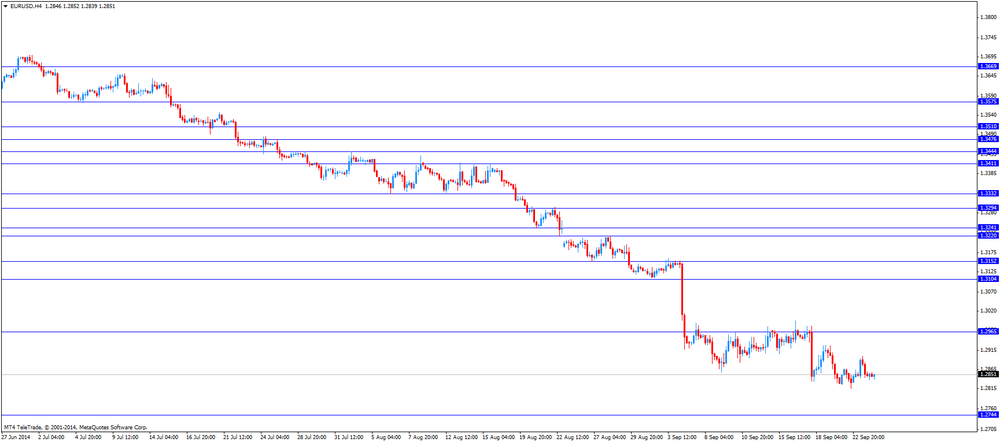Click the 1.3125 price axis value
This screenshot has width=1000, height=442.
point(989,272)
